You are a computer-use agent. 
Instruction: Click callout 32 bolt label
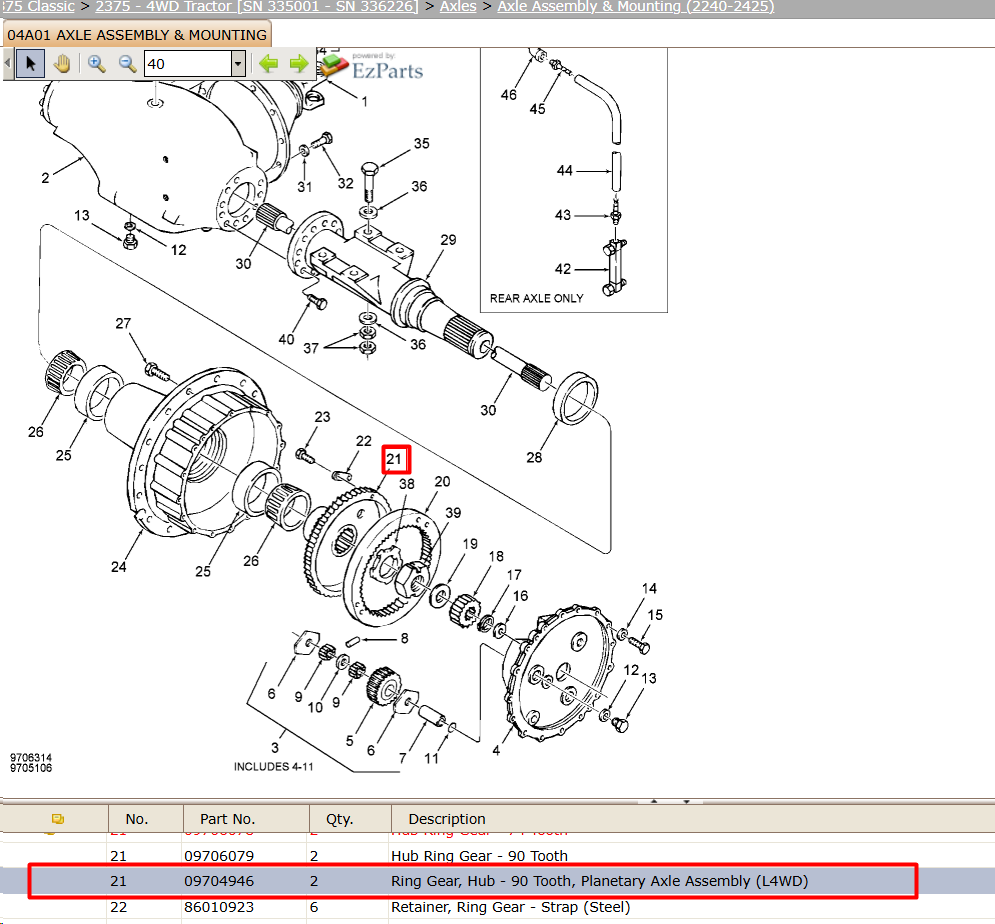(345, 183)
